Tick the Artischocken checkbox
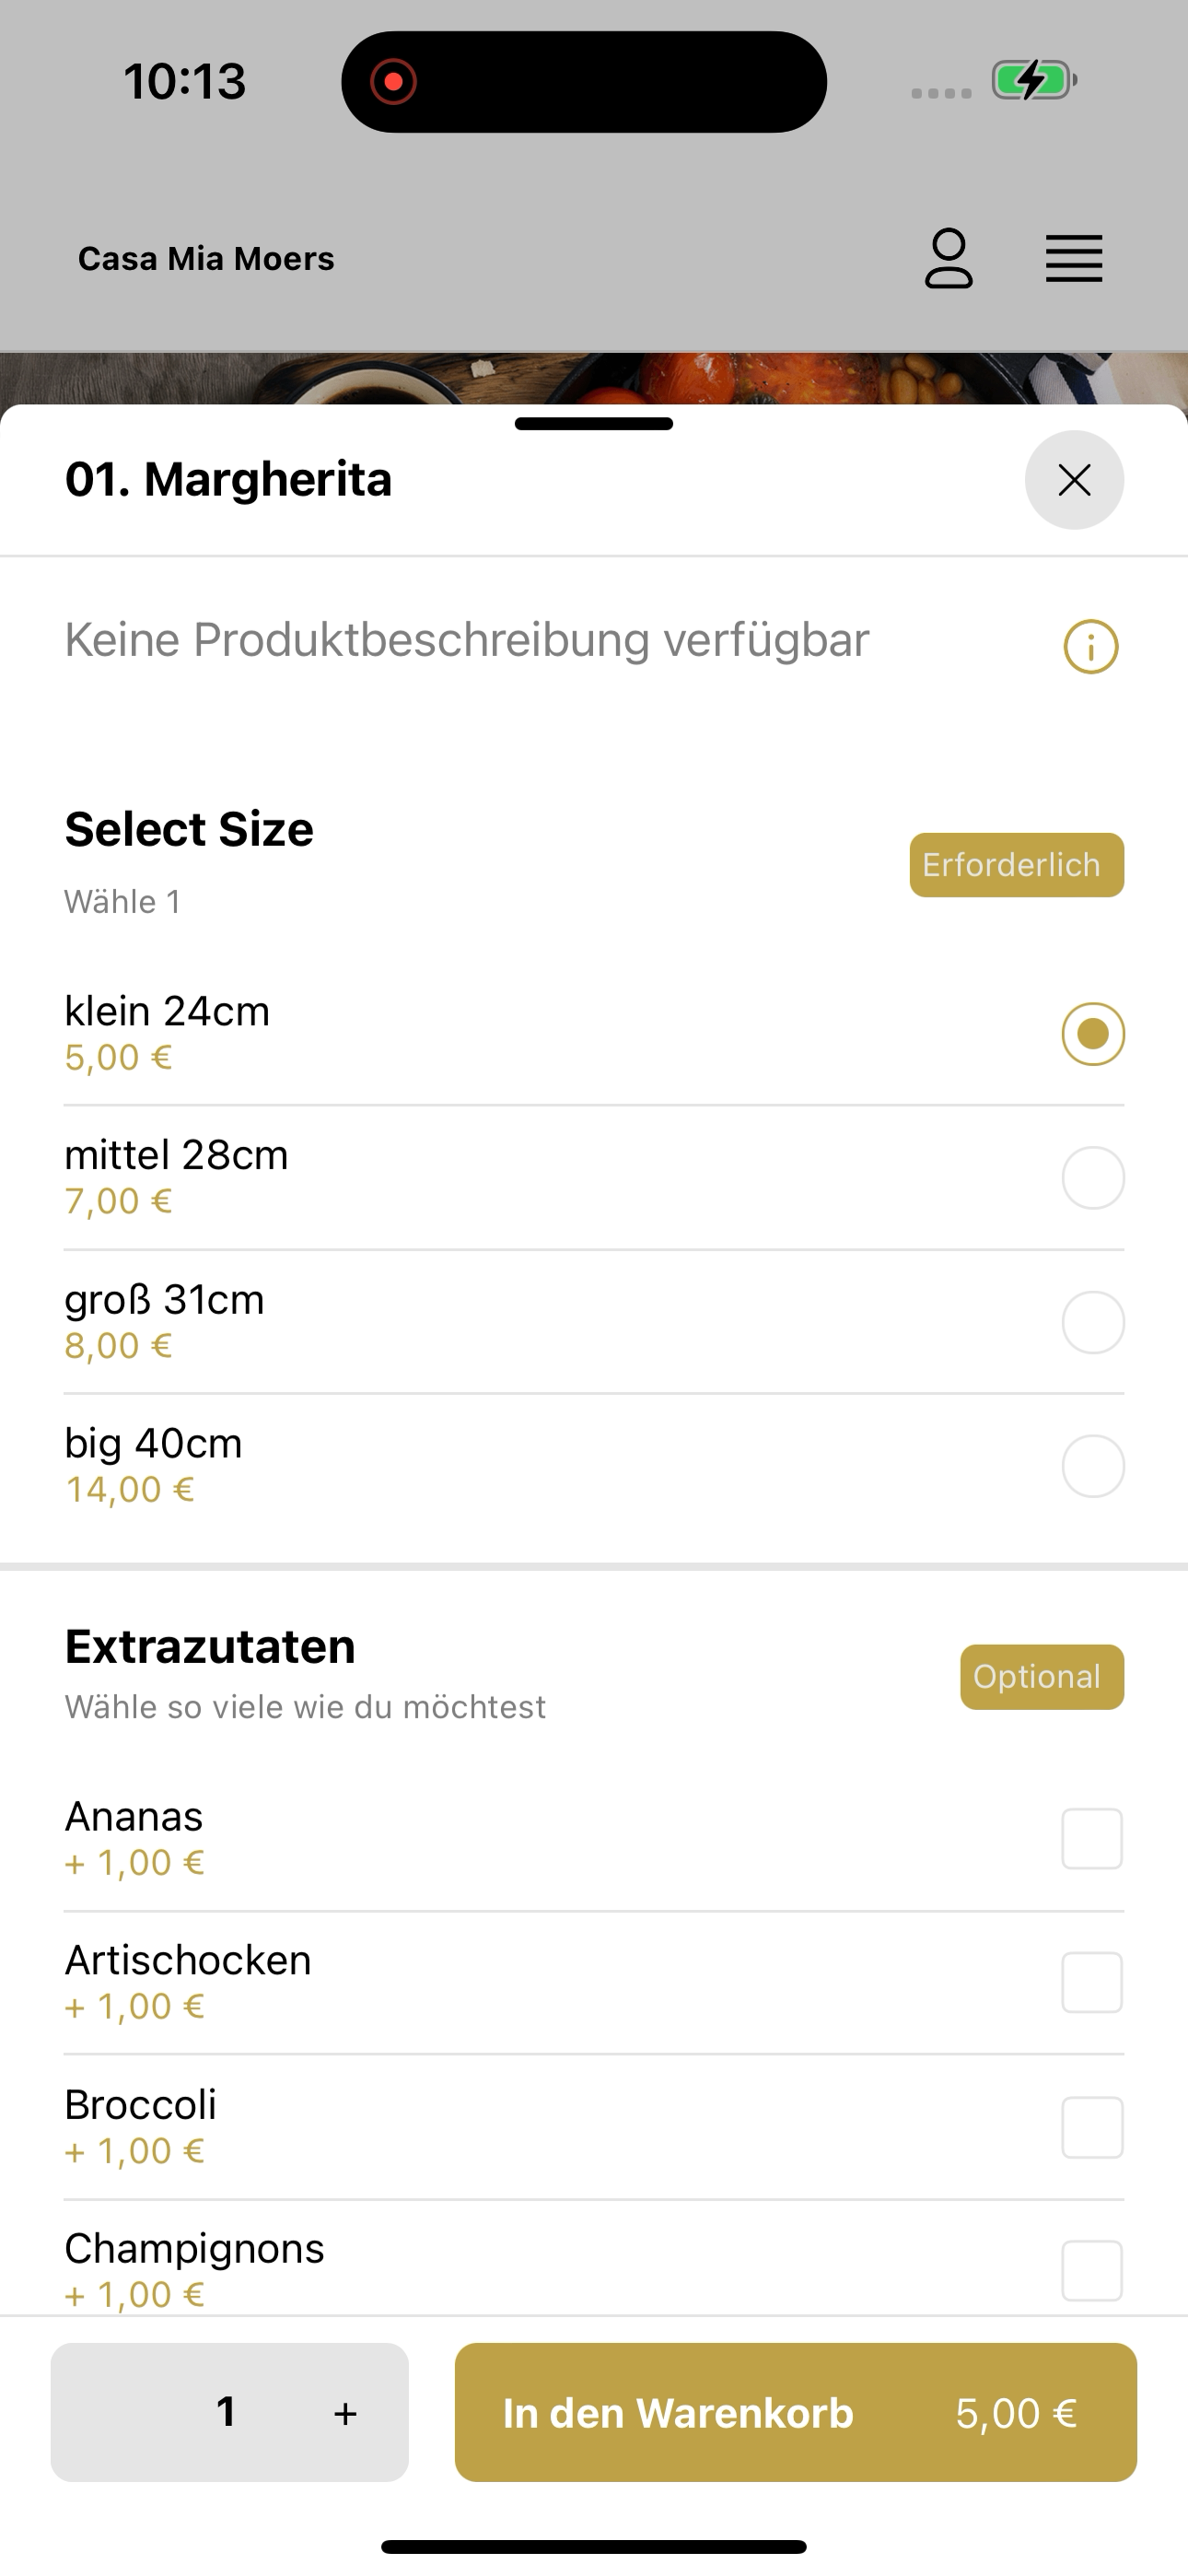This screenshot has height=2576, width=1188. (1092, 1982)
